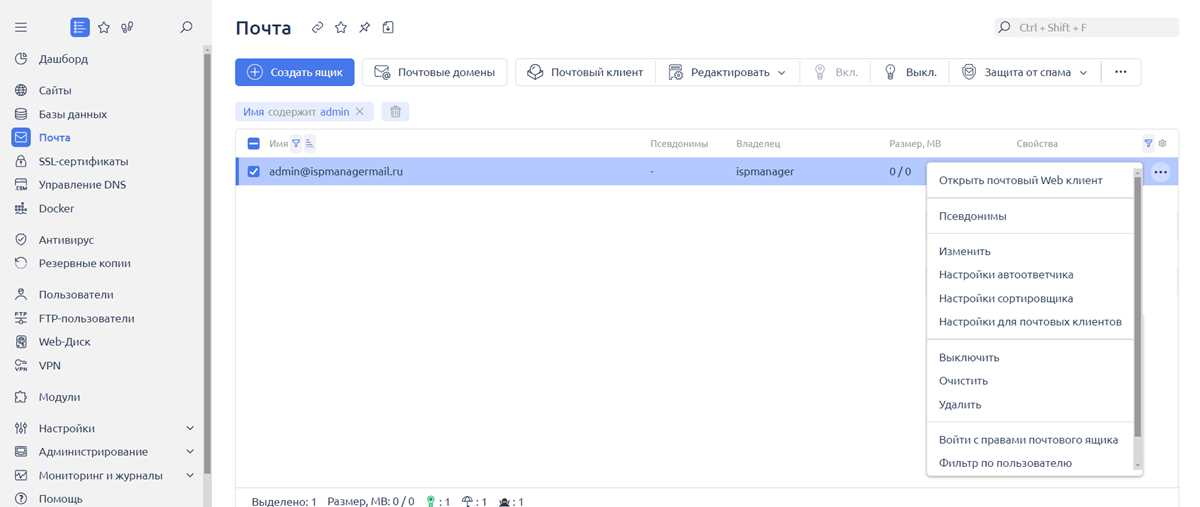
Task: Click the Свойства column header
Action: pyautogui.click(x=1037, y=144)
